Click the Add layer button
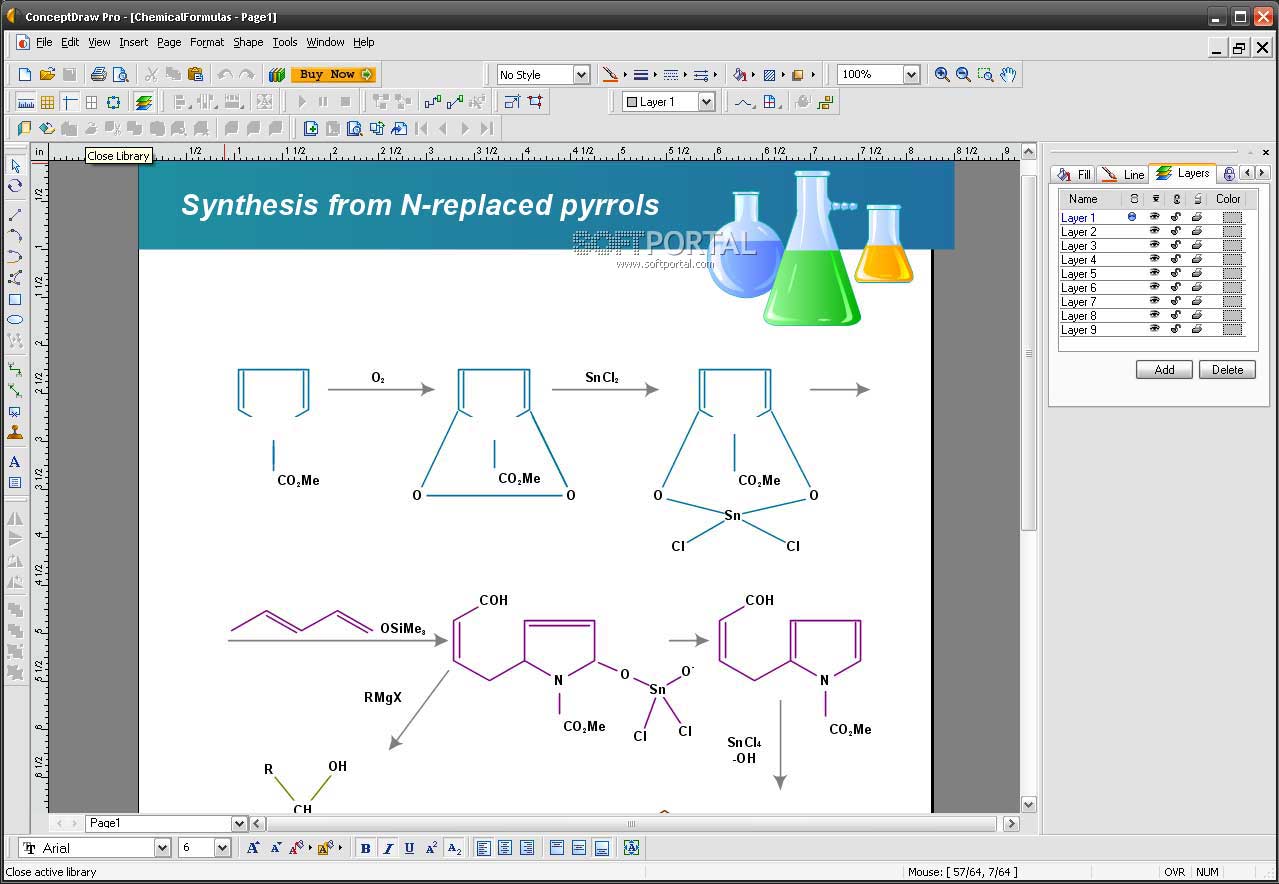Screen dimensions: 1279x884 pyautogui.click(x=1164, y=370)
